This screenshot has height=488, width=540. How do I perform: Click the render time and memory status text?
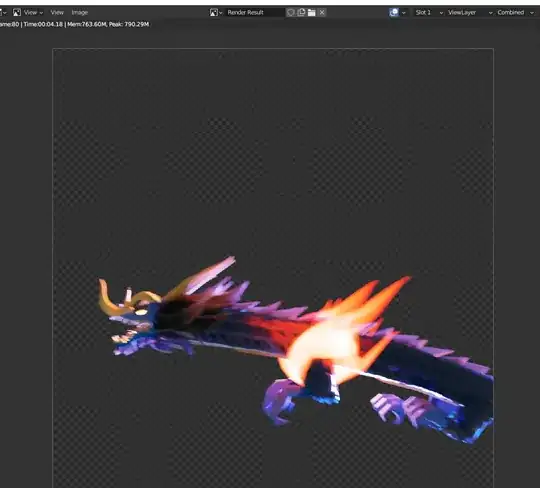pyautogui.click(x=74, y=24)
